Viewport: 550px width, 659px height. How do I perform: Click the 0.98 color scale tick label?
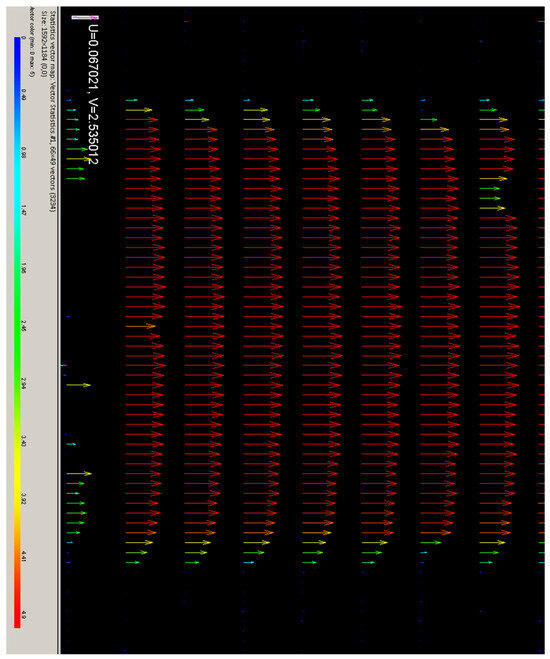pos(24,151)
